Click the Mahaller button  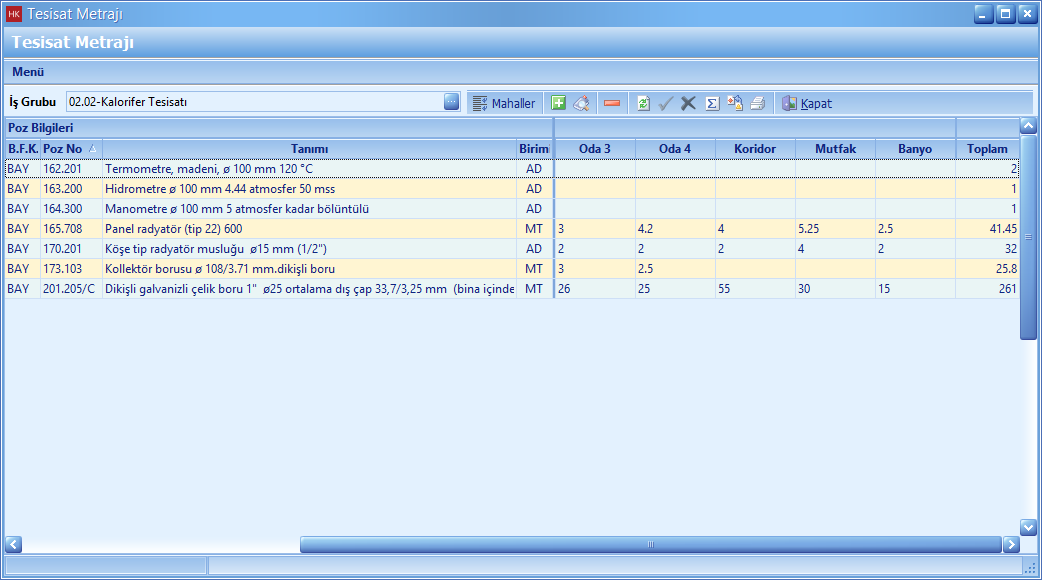pyautogui.click(x=504, y=103)
